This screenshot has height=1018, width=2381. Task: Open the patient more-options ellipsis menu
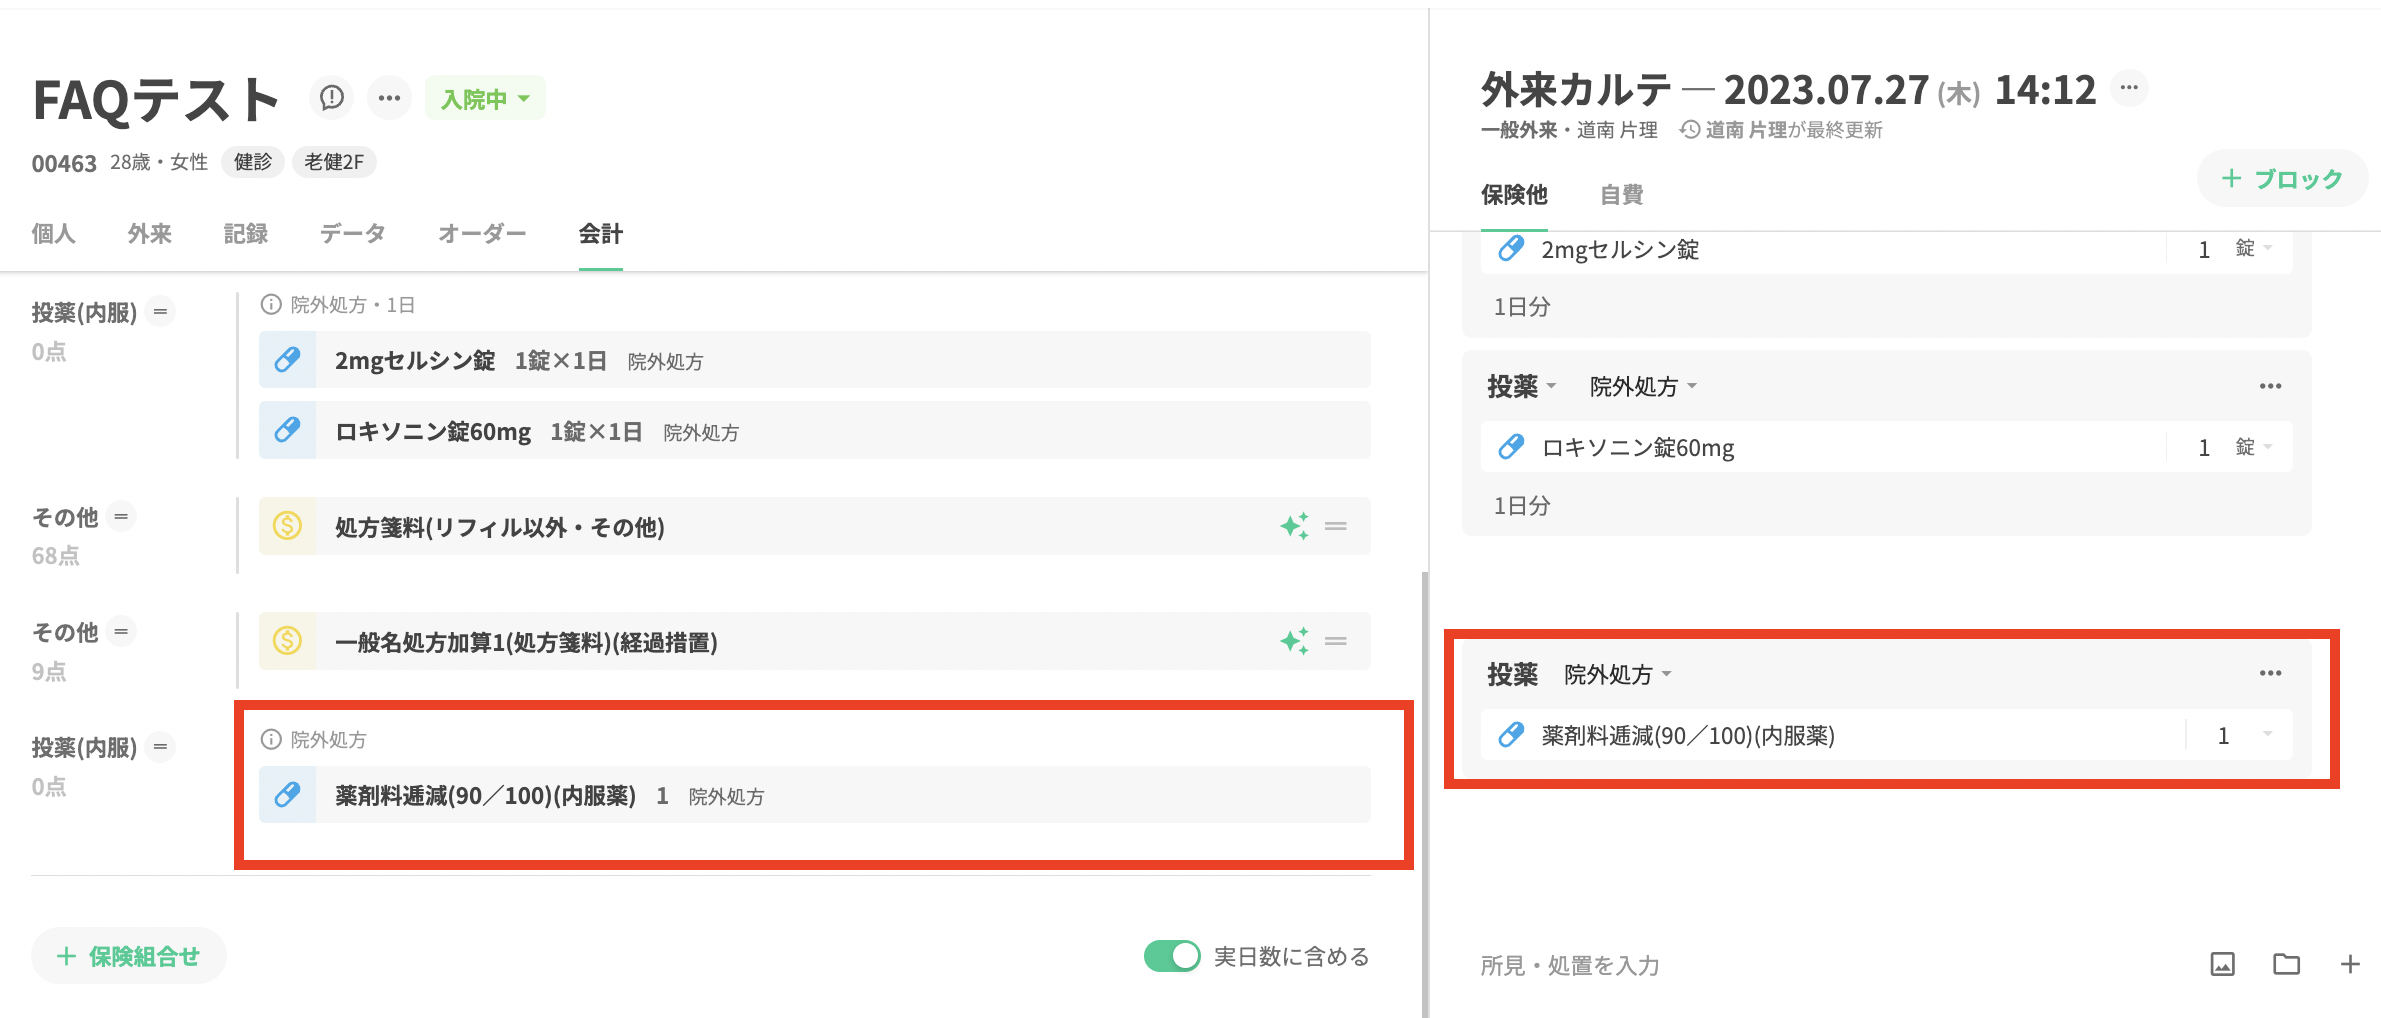pyautogui.click(x=389, y=98)
